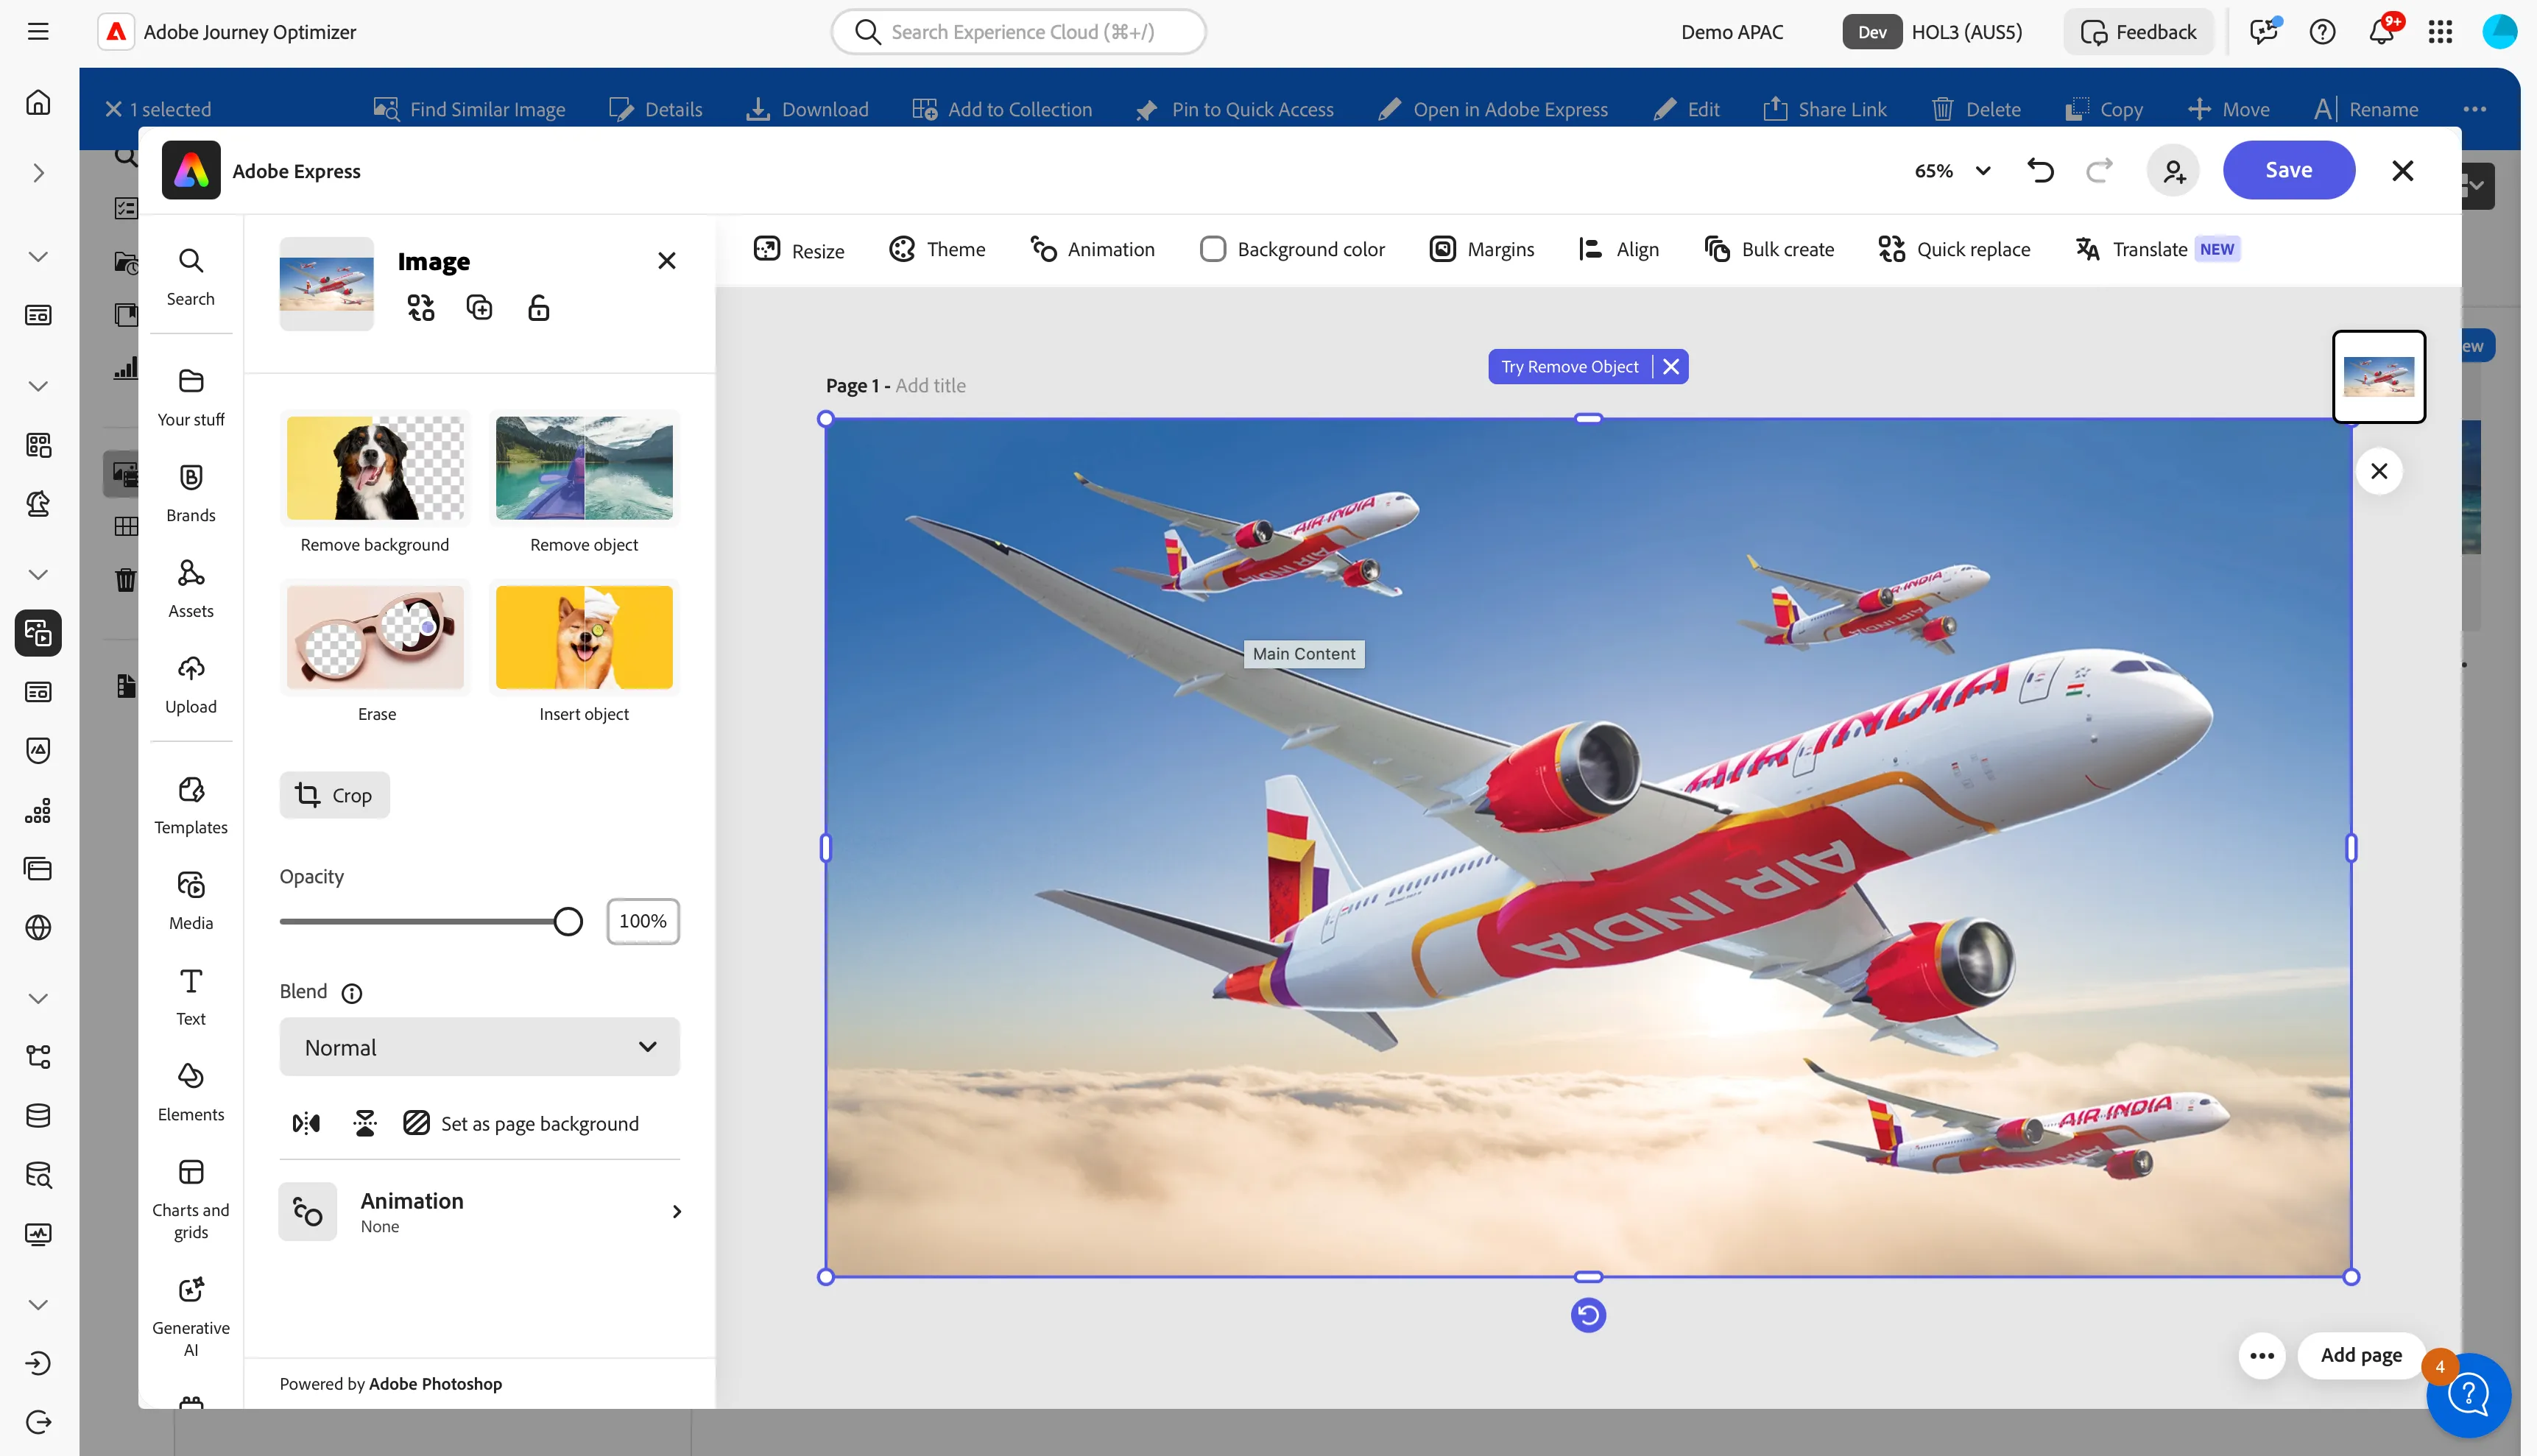
Task: Open Translate in the toolbar
Action: 2157,249
